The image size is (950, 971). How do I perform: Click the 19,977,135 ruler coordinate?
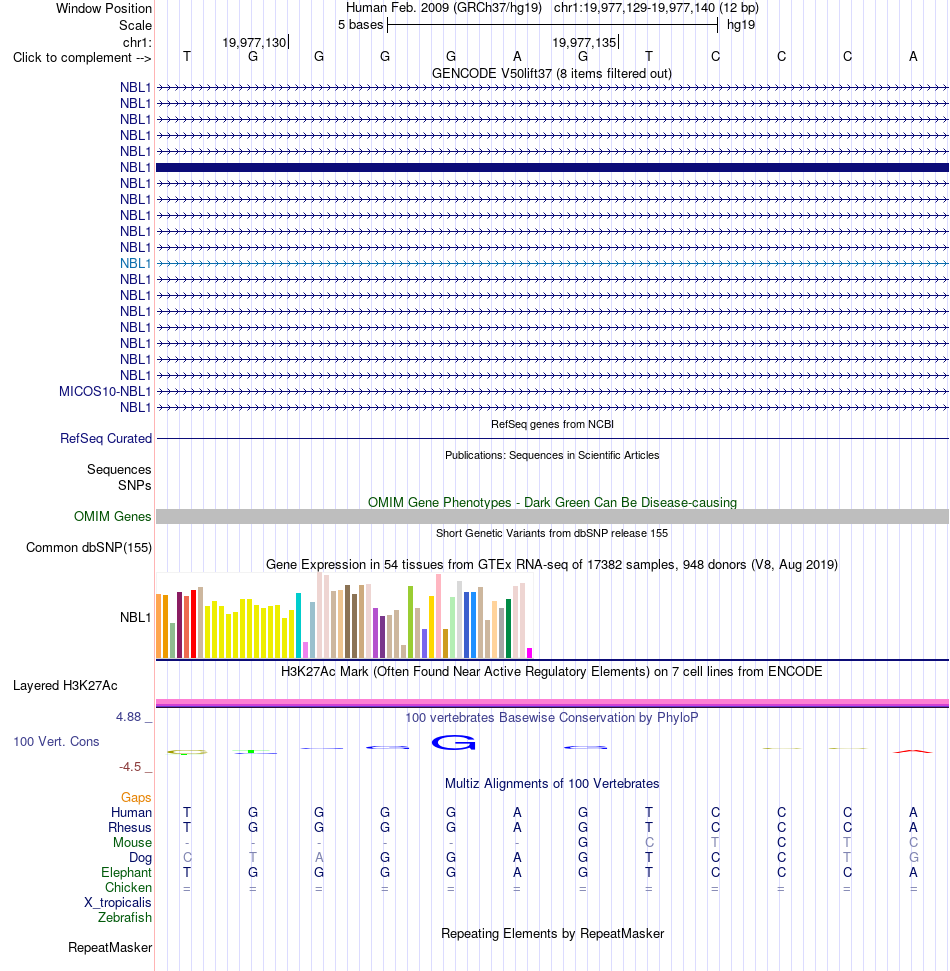pos(584,43)
